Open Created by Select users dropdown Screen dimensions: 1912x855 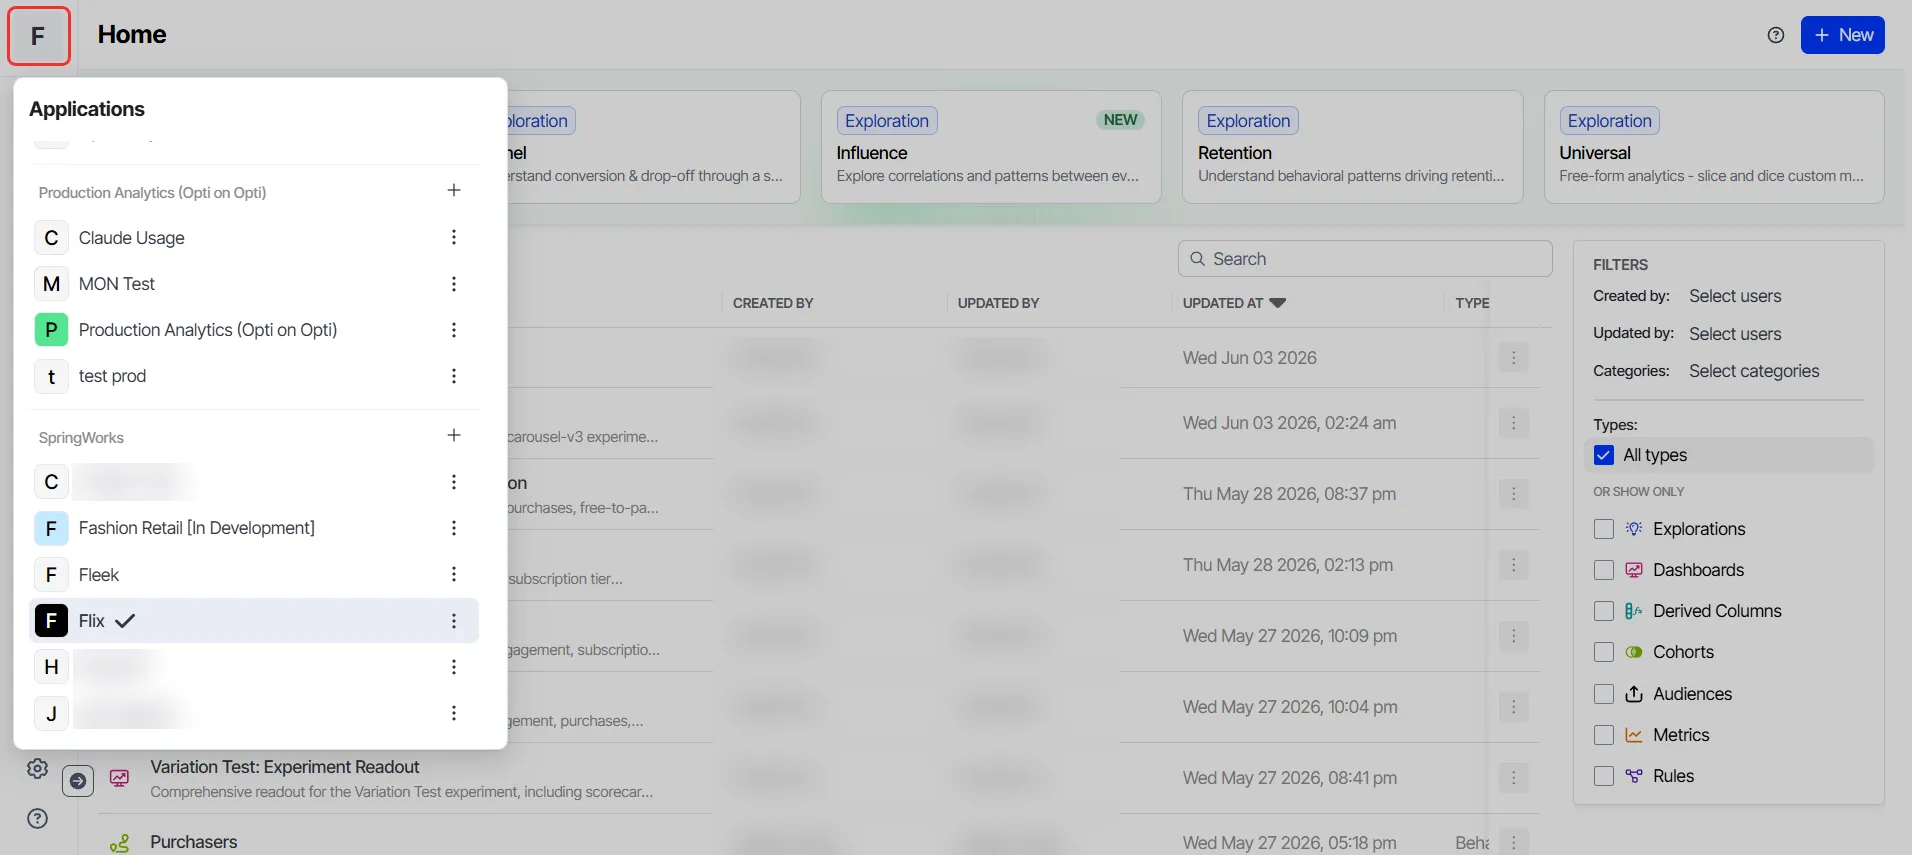click(x=1735, y=296)
